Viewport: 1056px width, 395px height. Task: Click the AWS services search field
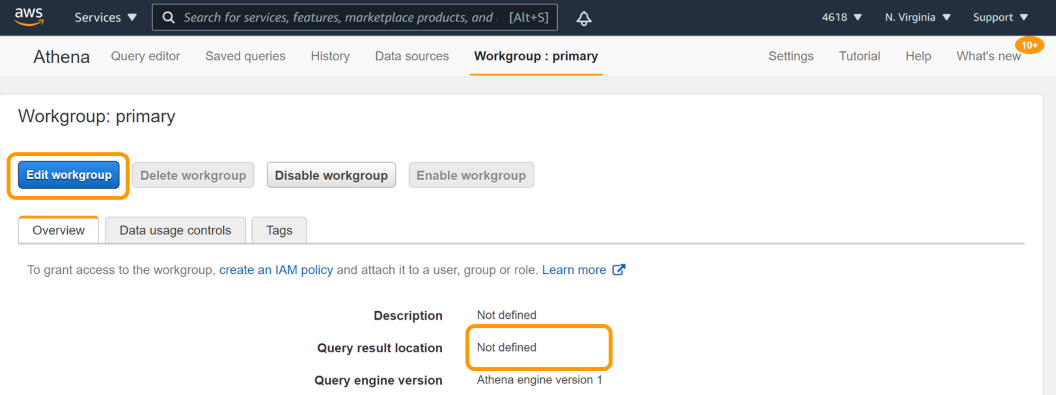pyautogui.click(x=355, y=17)
